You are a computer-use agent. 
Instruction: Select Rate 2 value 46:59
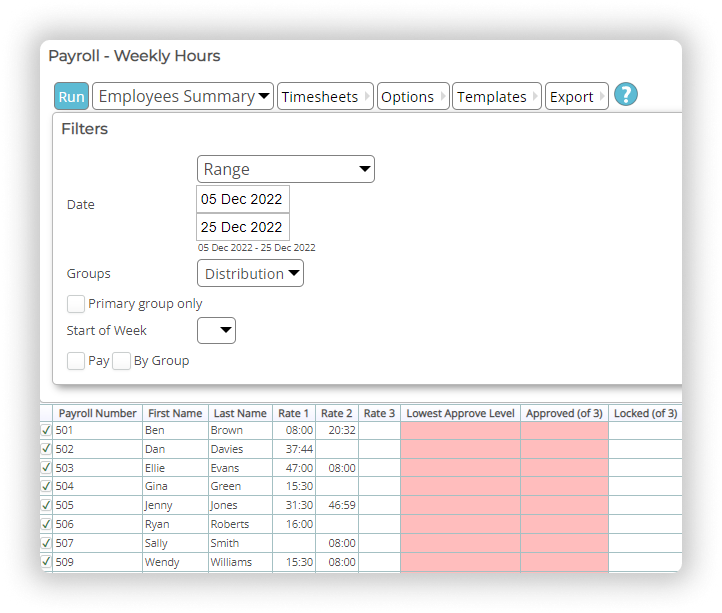pos(337,505)
